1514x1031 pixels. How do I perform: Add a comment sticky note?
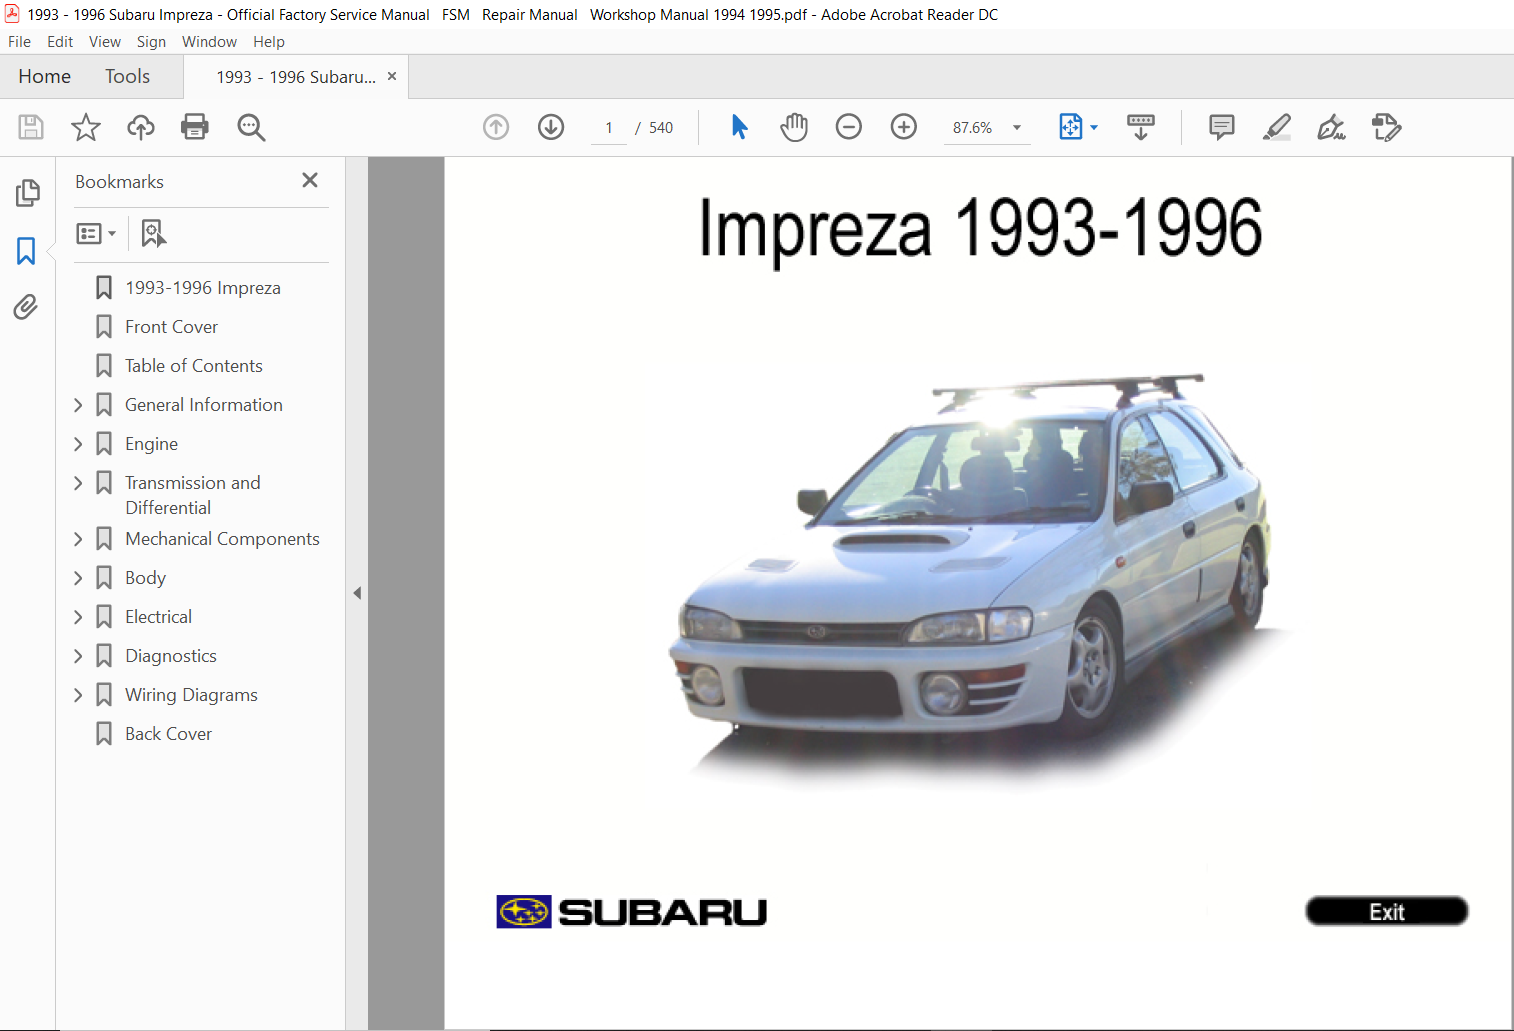[1222, 127]
